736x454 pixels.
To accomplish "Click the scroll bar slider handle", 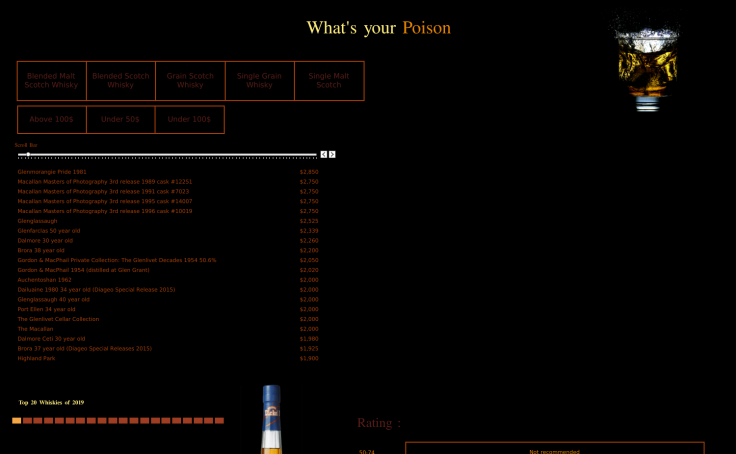I will coord(28,154).
